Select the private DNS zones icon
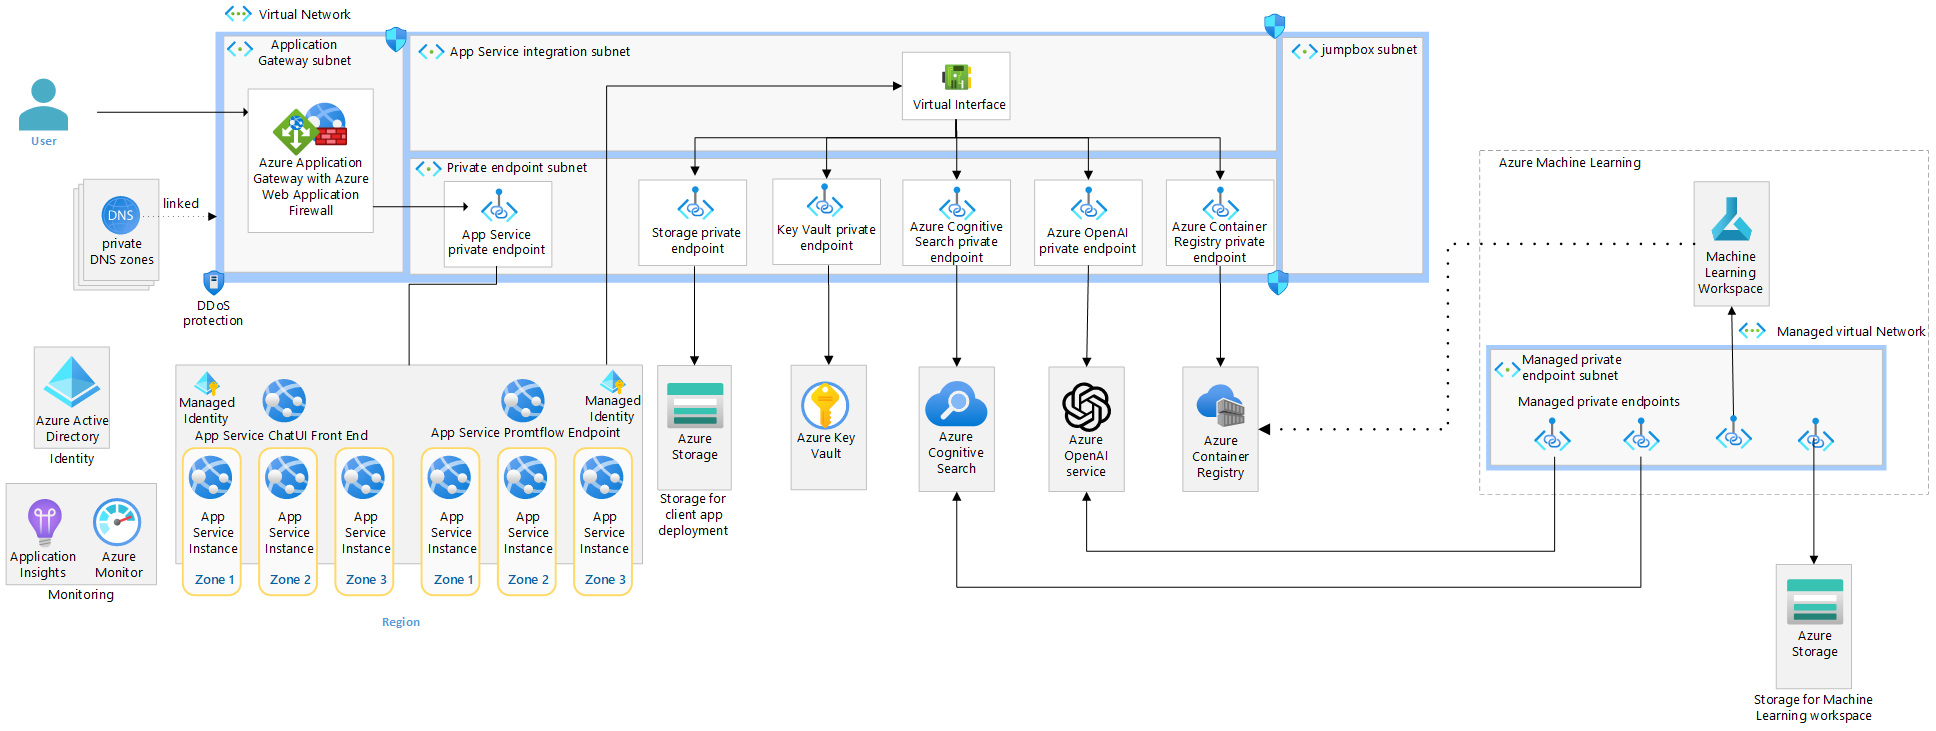Viewport: 1936px width, 731px height. coord(121,215)
